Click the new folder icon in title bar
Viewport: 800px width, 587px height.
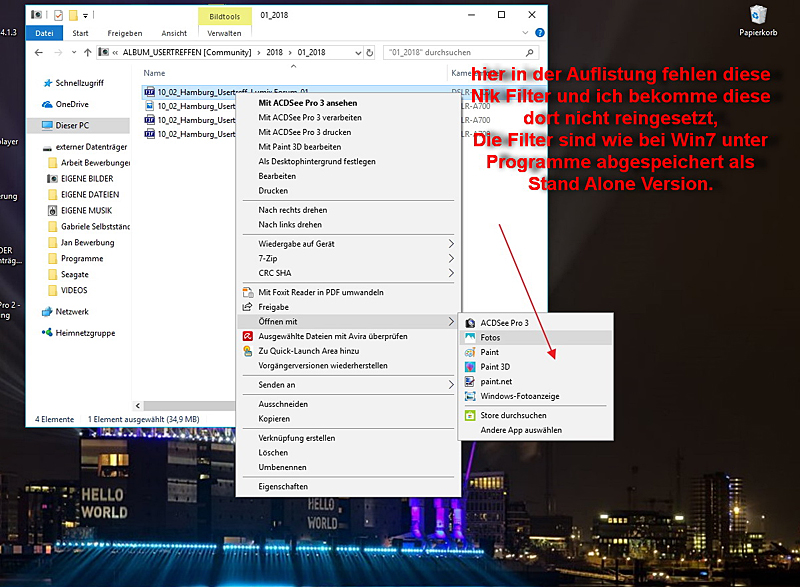click(x=73, y=15)
